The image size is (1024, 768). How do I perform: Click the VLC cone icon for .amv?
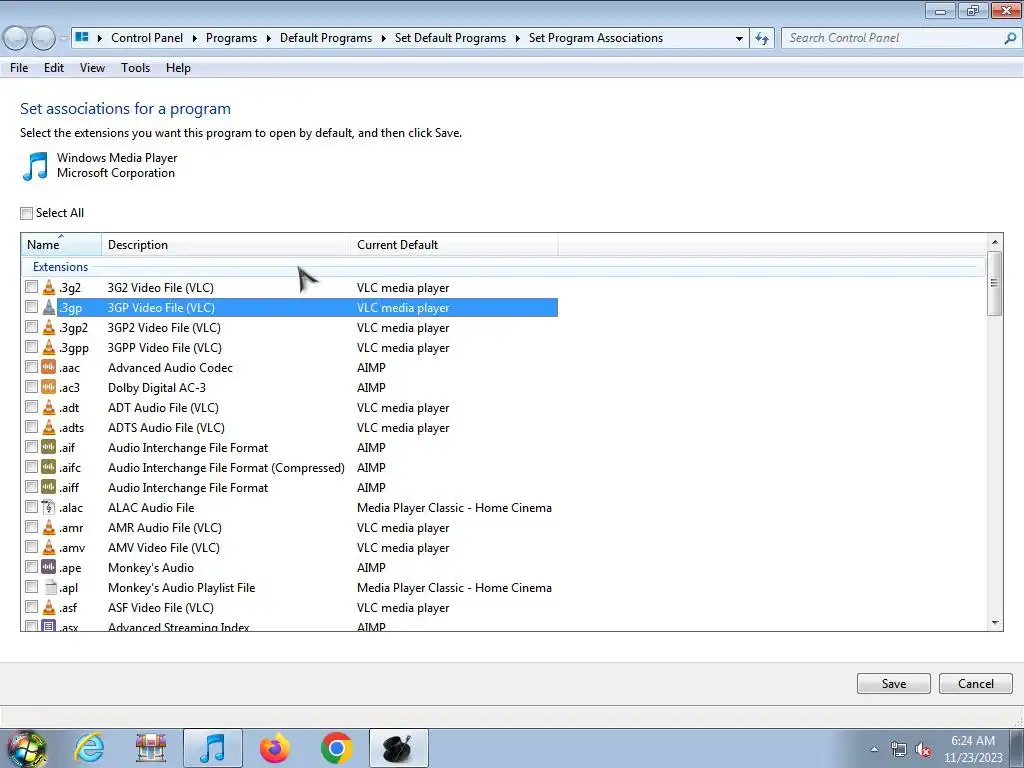pyautogui.click(x=49, y=547)
